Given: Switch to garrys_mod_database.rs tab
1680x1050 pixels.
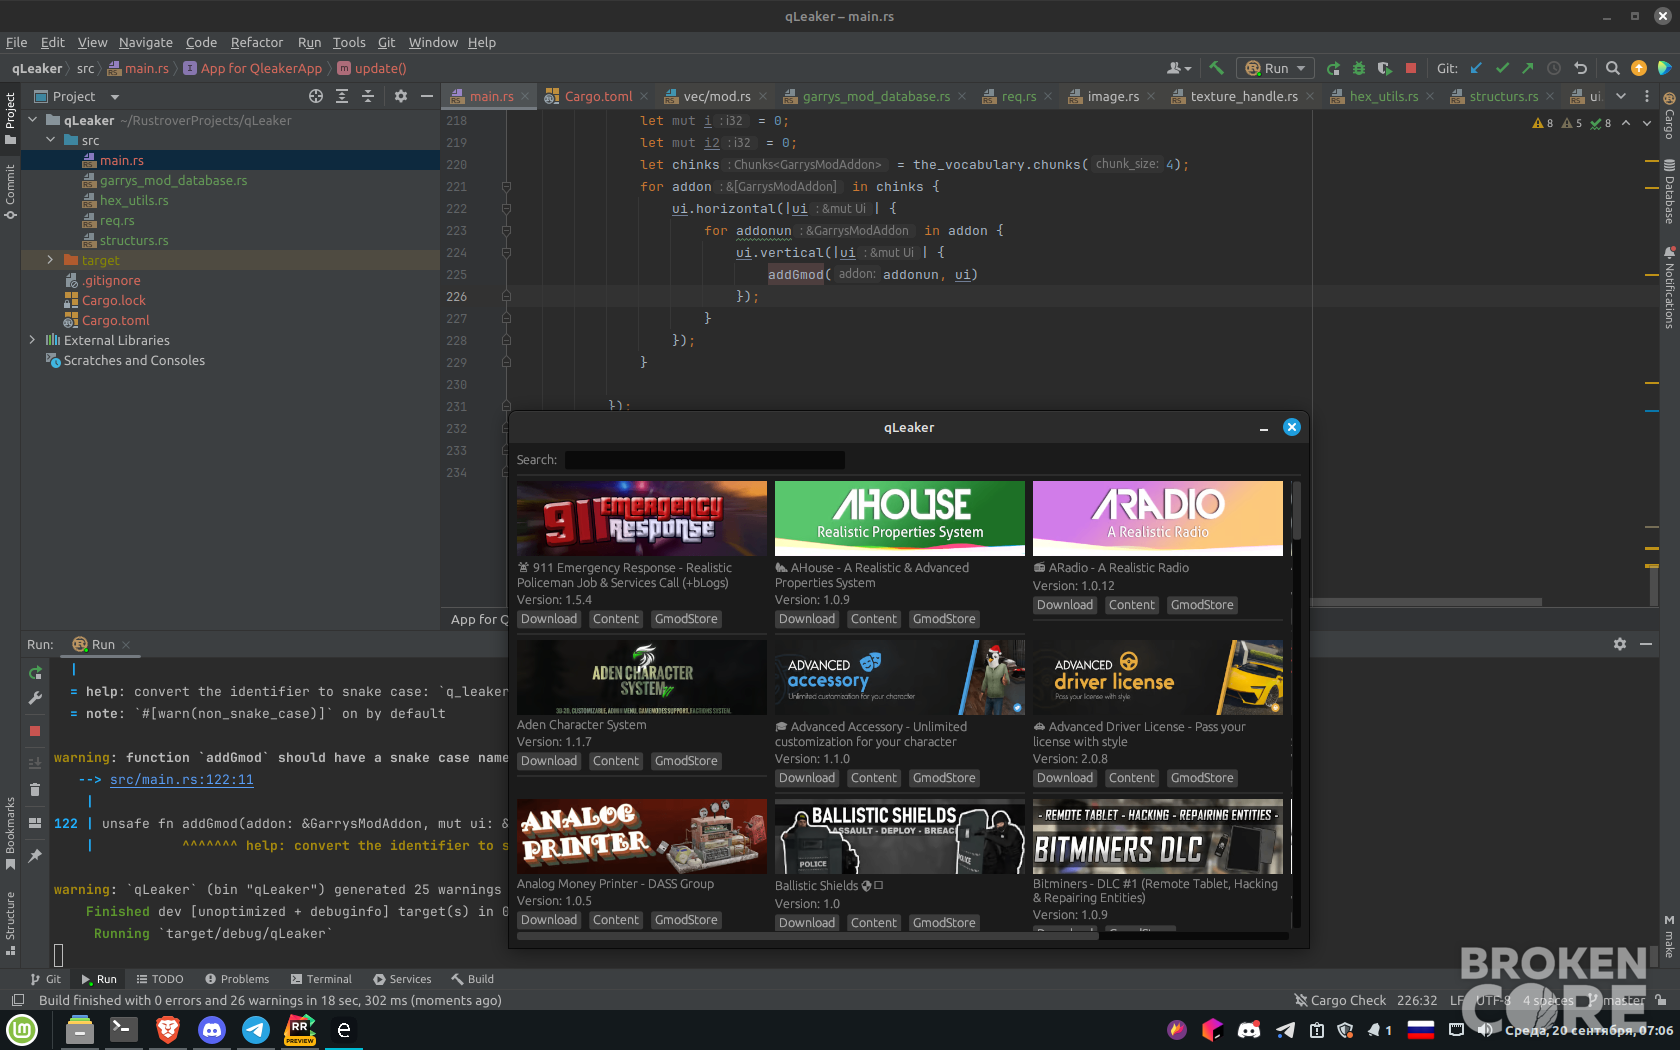Looking at the screenshot, I should tap(875, 96).
